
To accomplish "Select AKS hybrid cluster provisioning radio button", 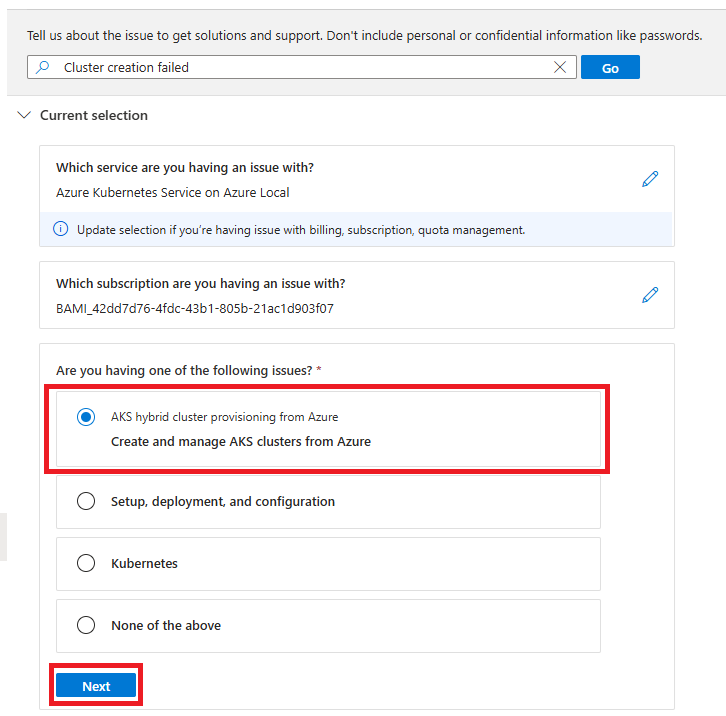I will (86, 418).
